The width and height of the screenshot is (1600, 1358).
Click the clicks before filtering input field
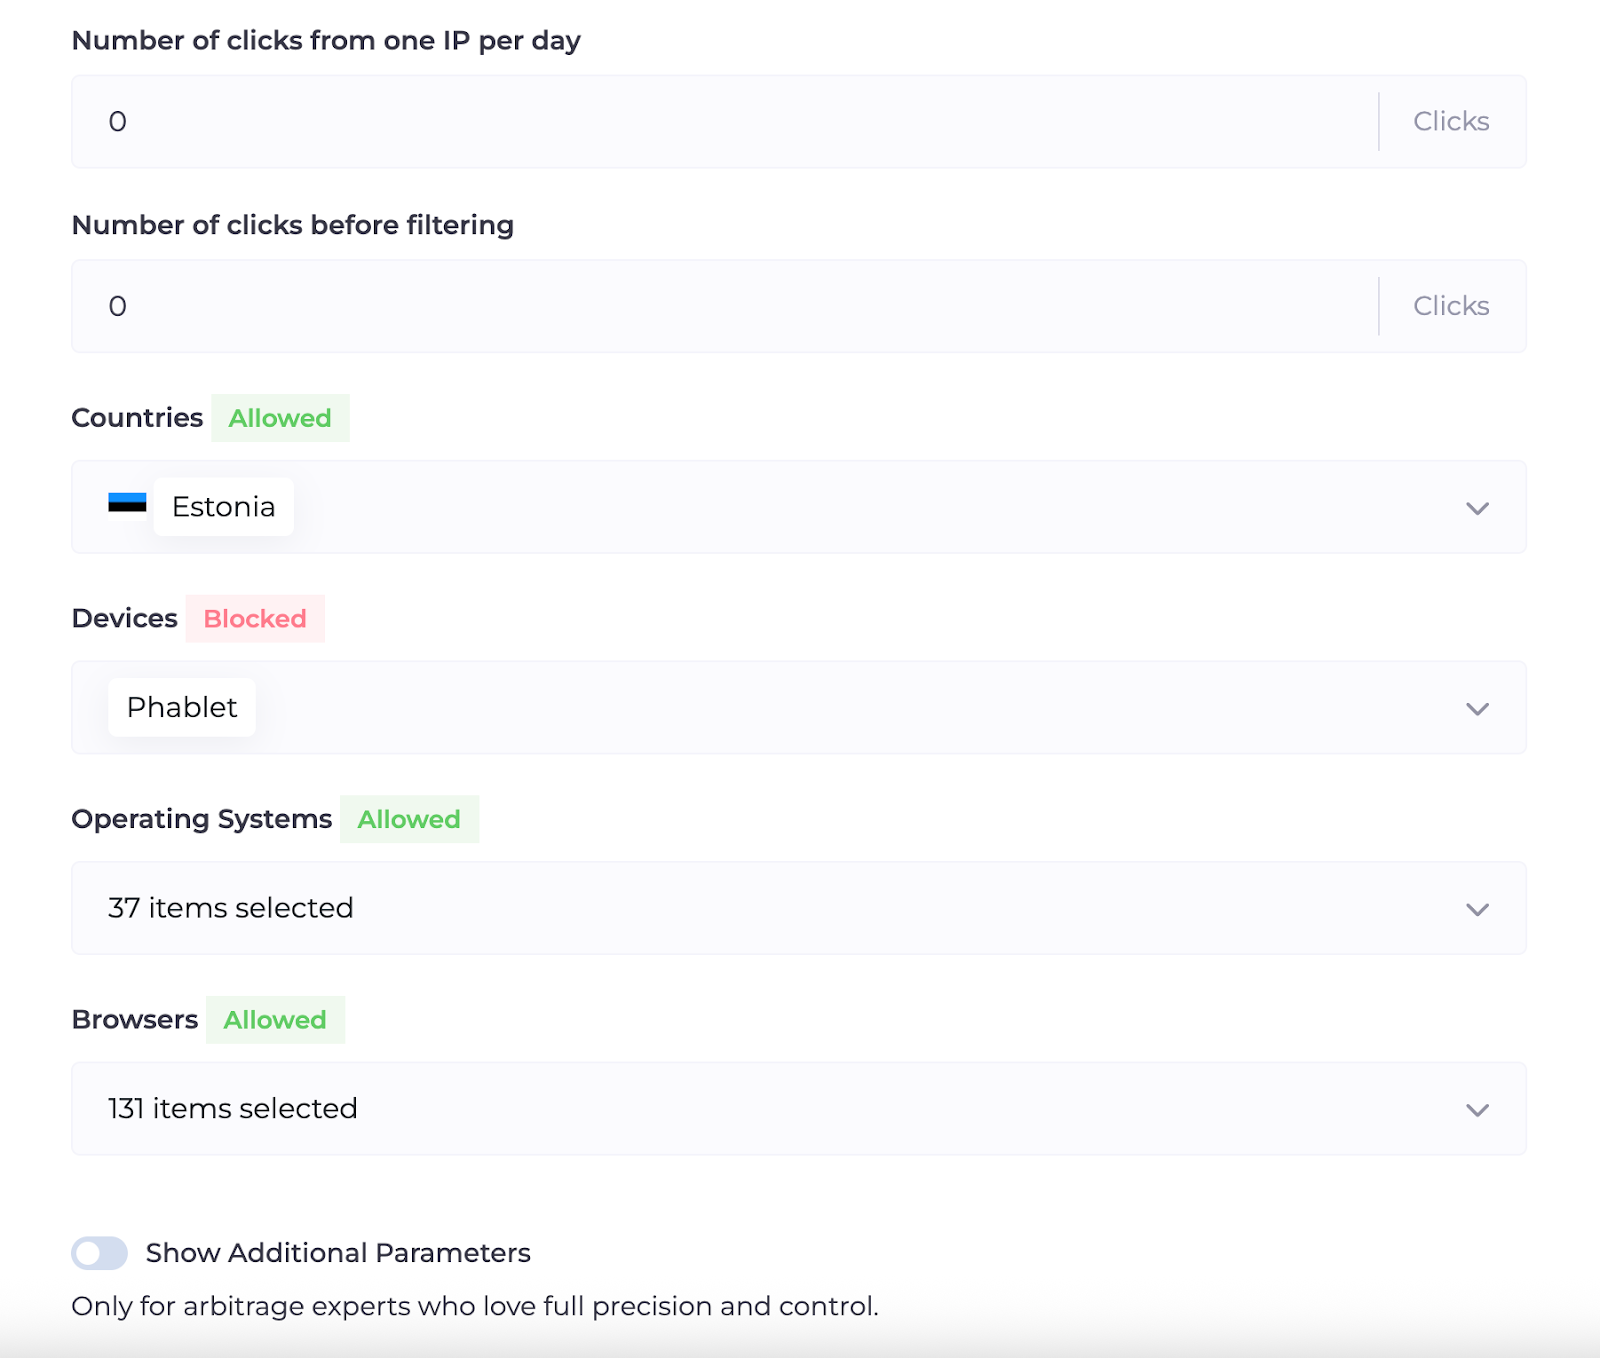(x=720, y=306)
